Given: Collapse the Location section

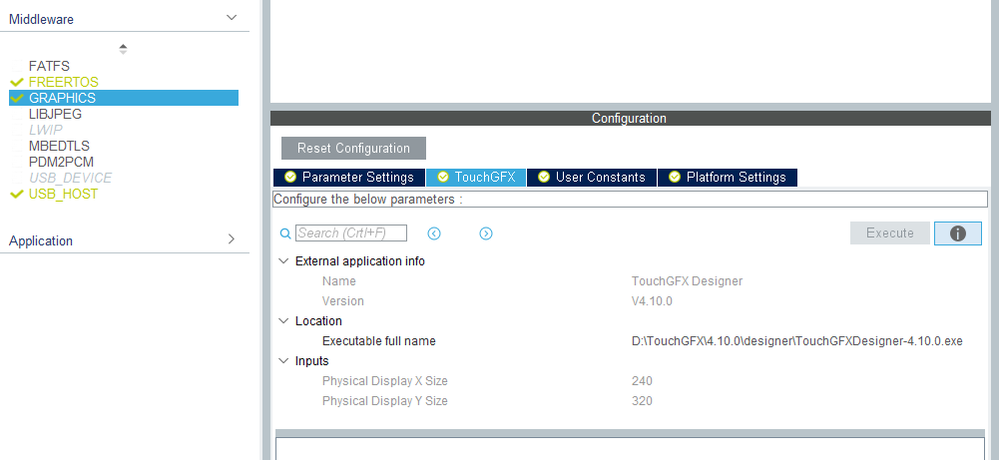Looking at the screenshot, I should click(x=284, y=321).
